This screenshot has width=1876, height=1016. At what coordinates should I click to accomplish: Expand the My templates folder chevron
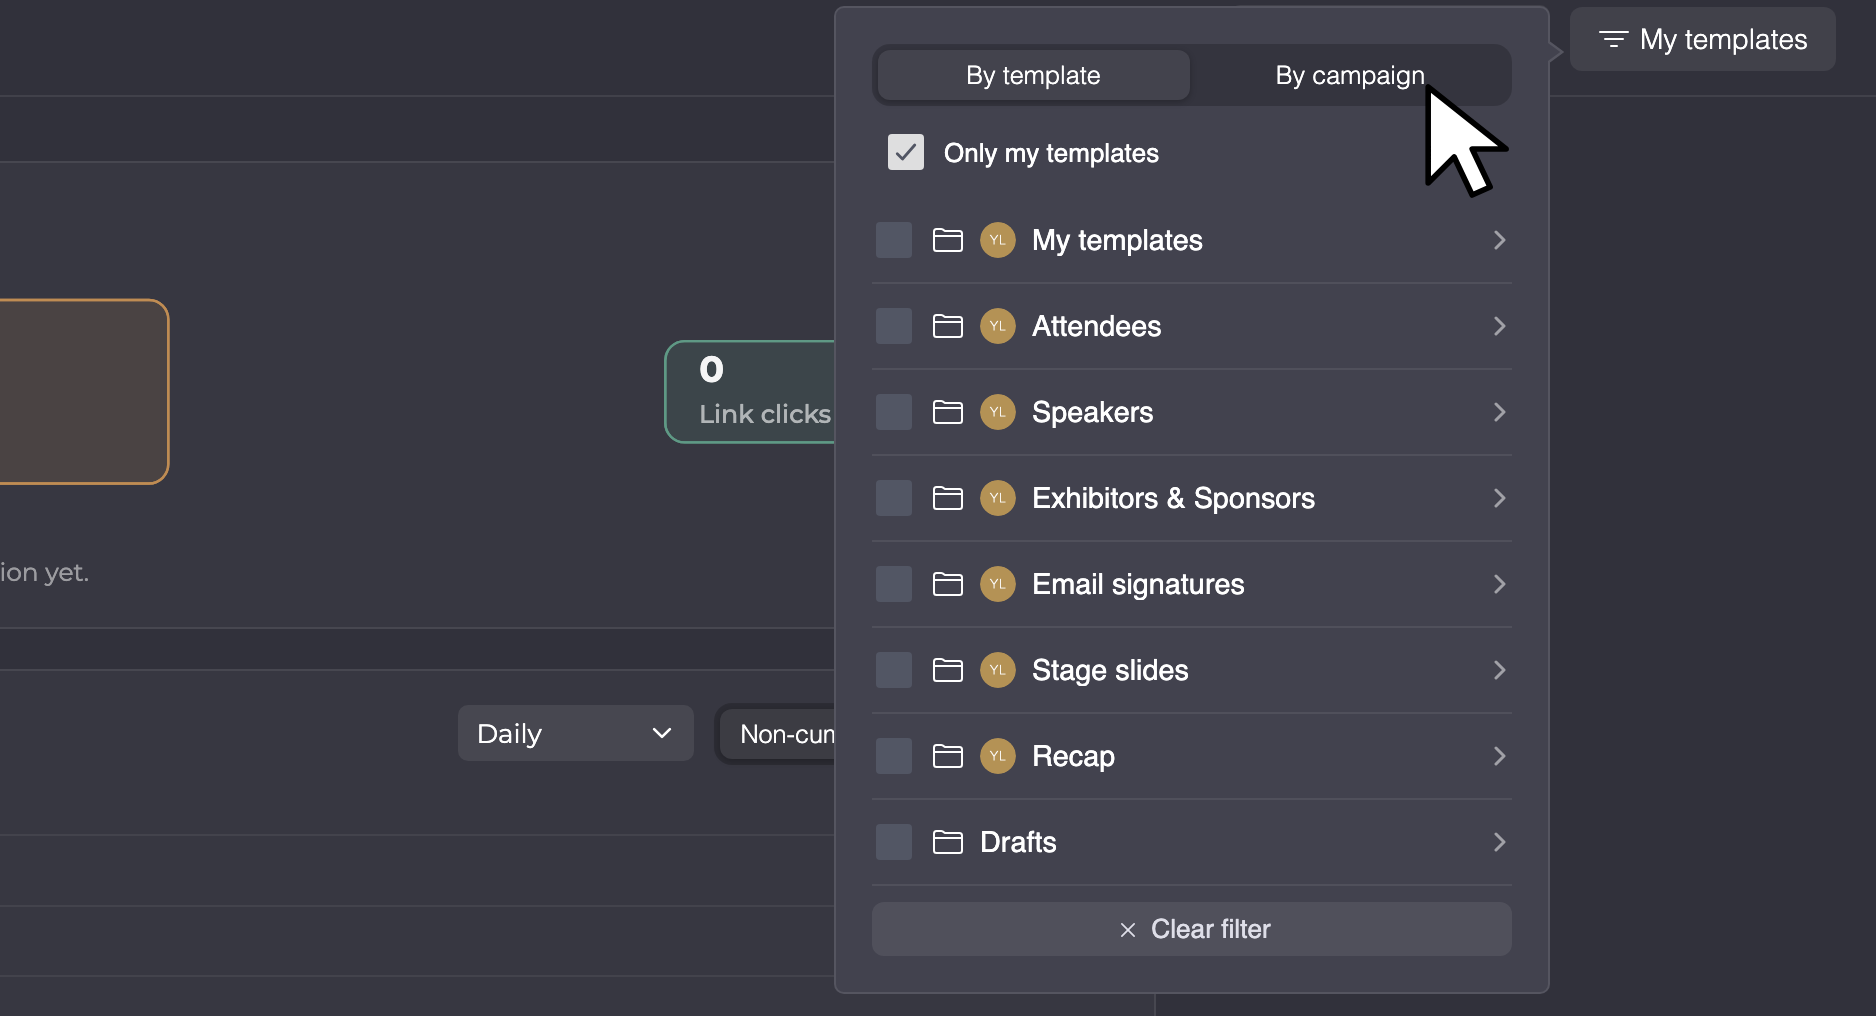point(1499,240)
